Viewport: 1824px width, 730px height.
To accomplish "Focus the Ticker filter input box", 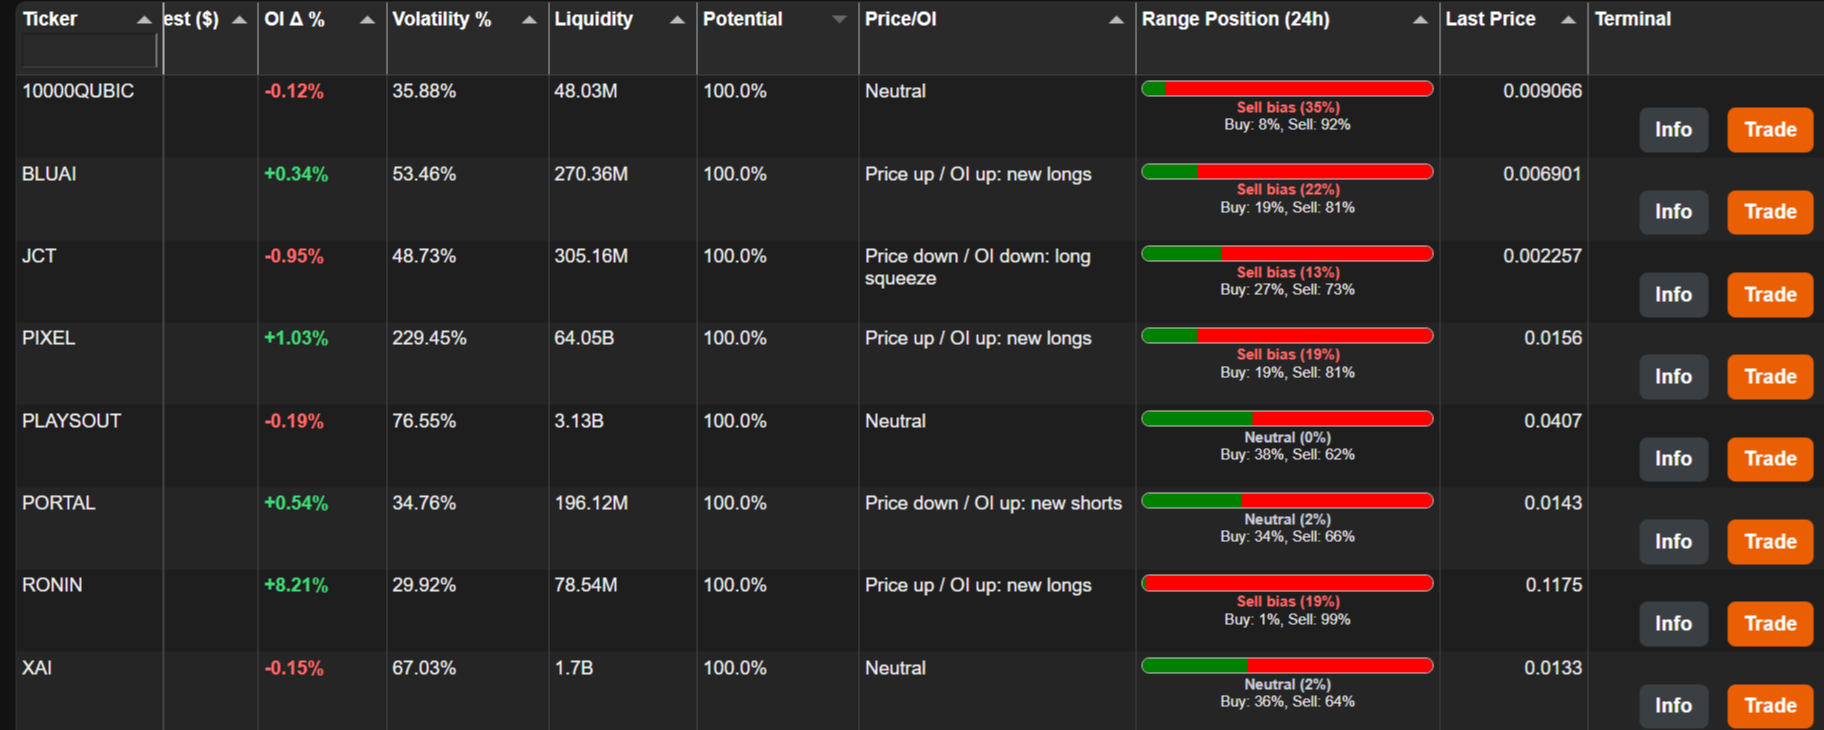I will point(89,51).
